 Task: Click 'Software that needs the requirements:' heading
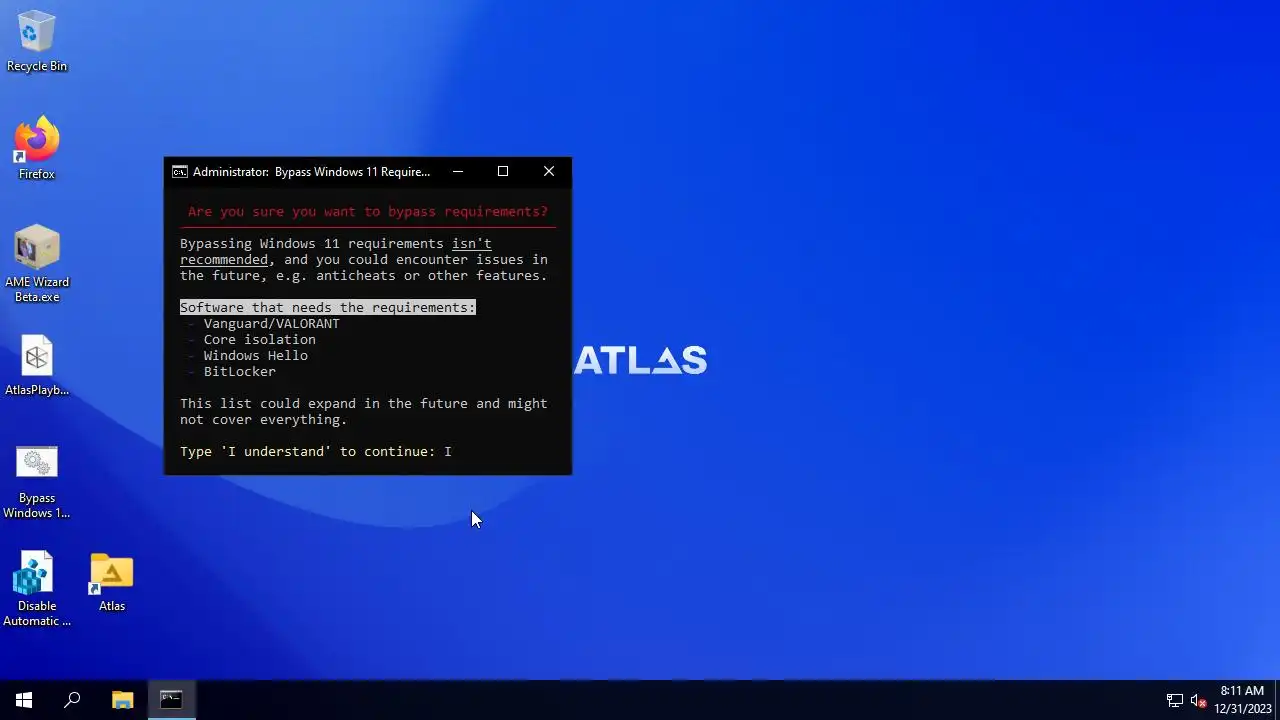click(x=328, y=308)
